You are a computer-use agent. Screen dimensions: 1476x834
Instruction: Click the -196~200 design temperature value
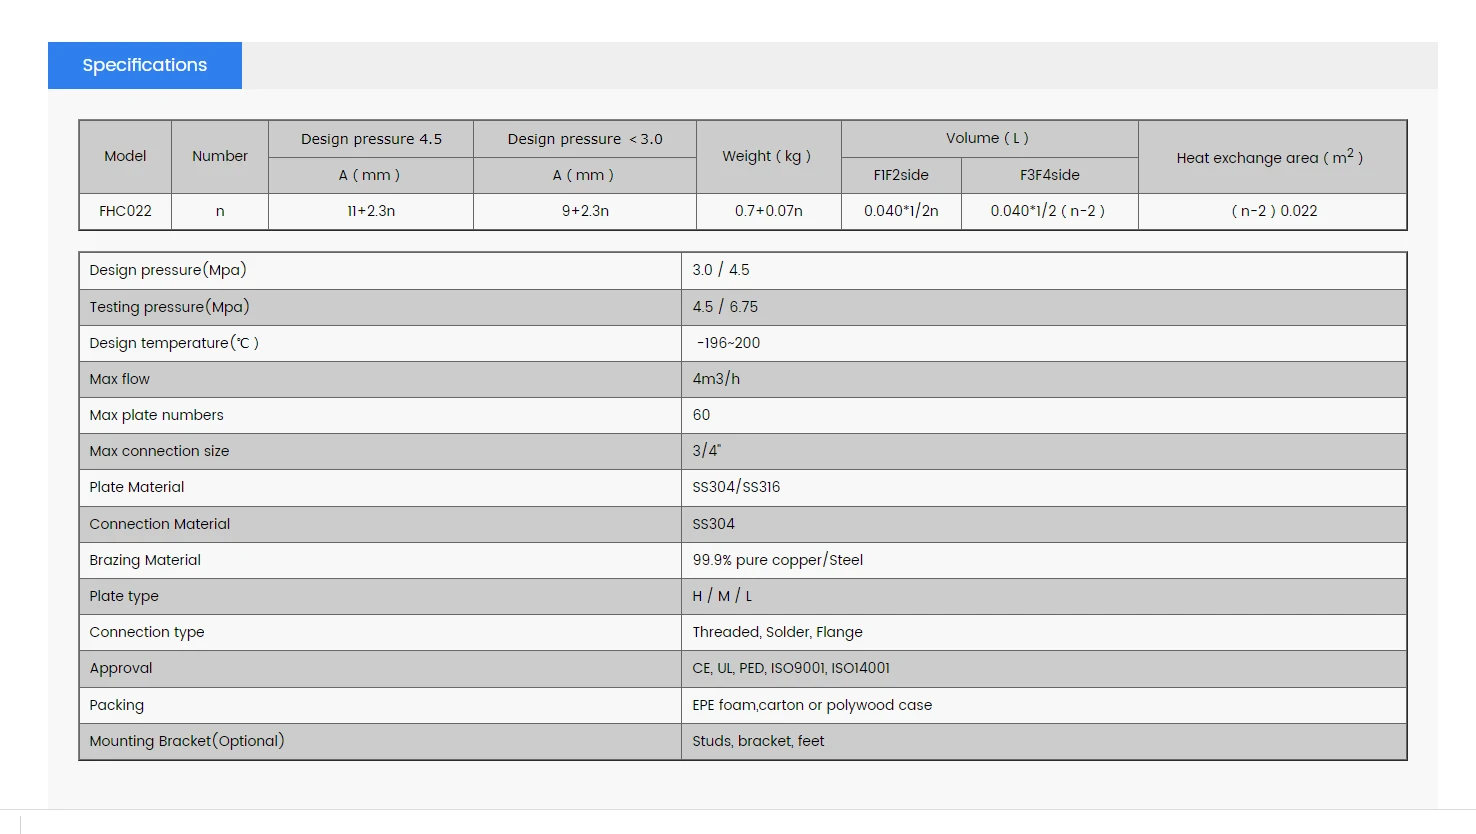(728, 343)
